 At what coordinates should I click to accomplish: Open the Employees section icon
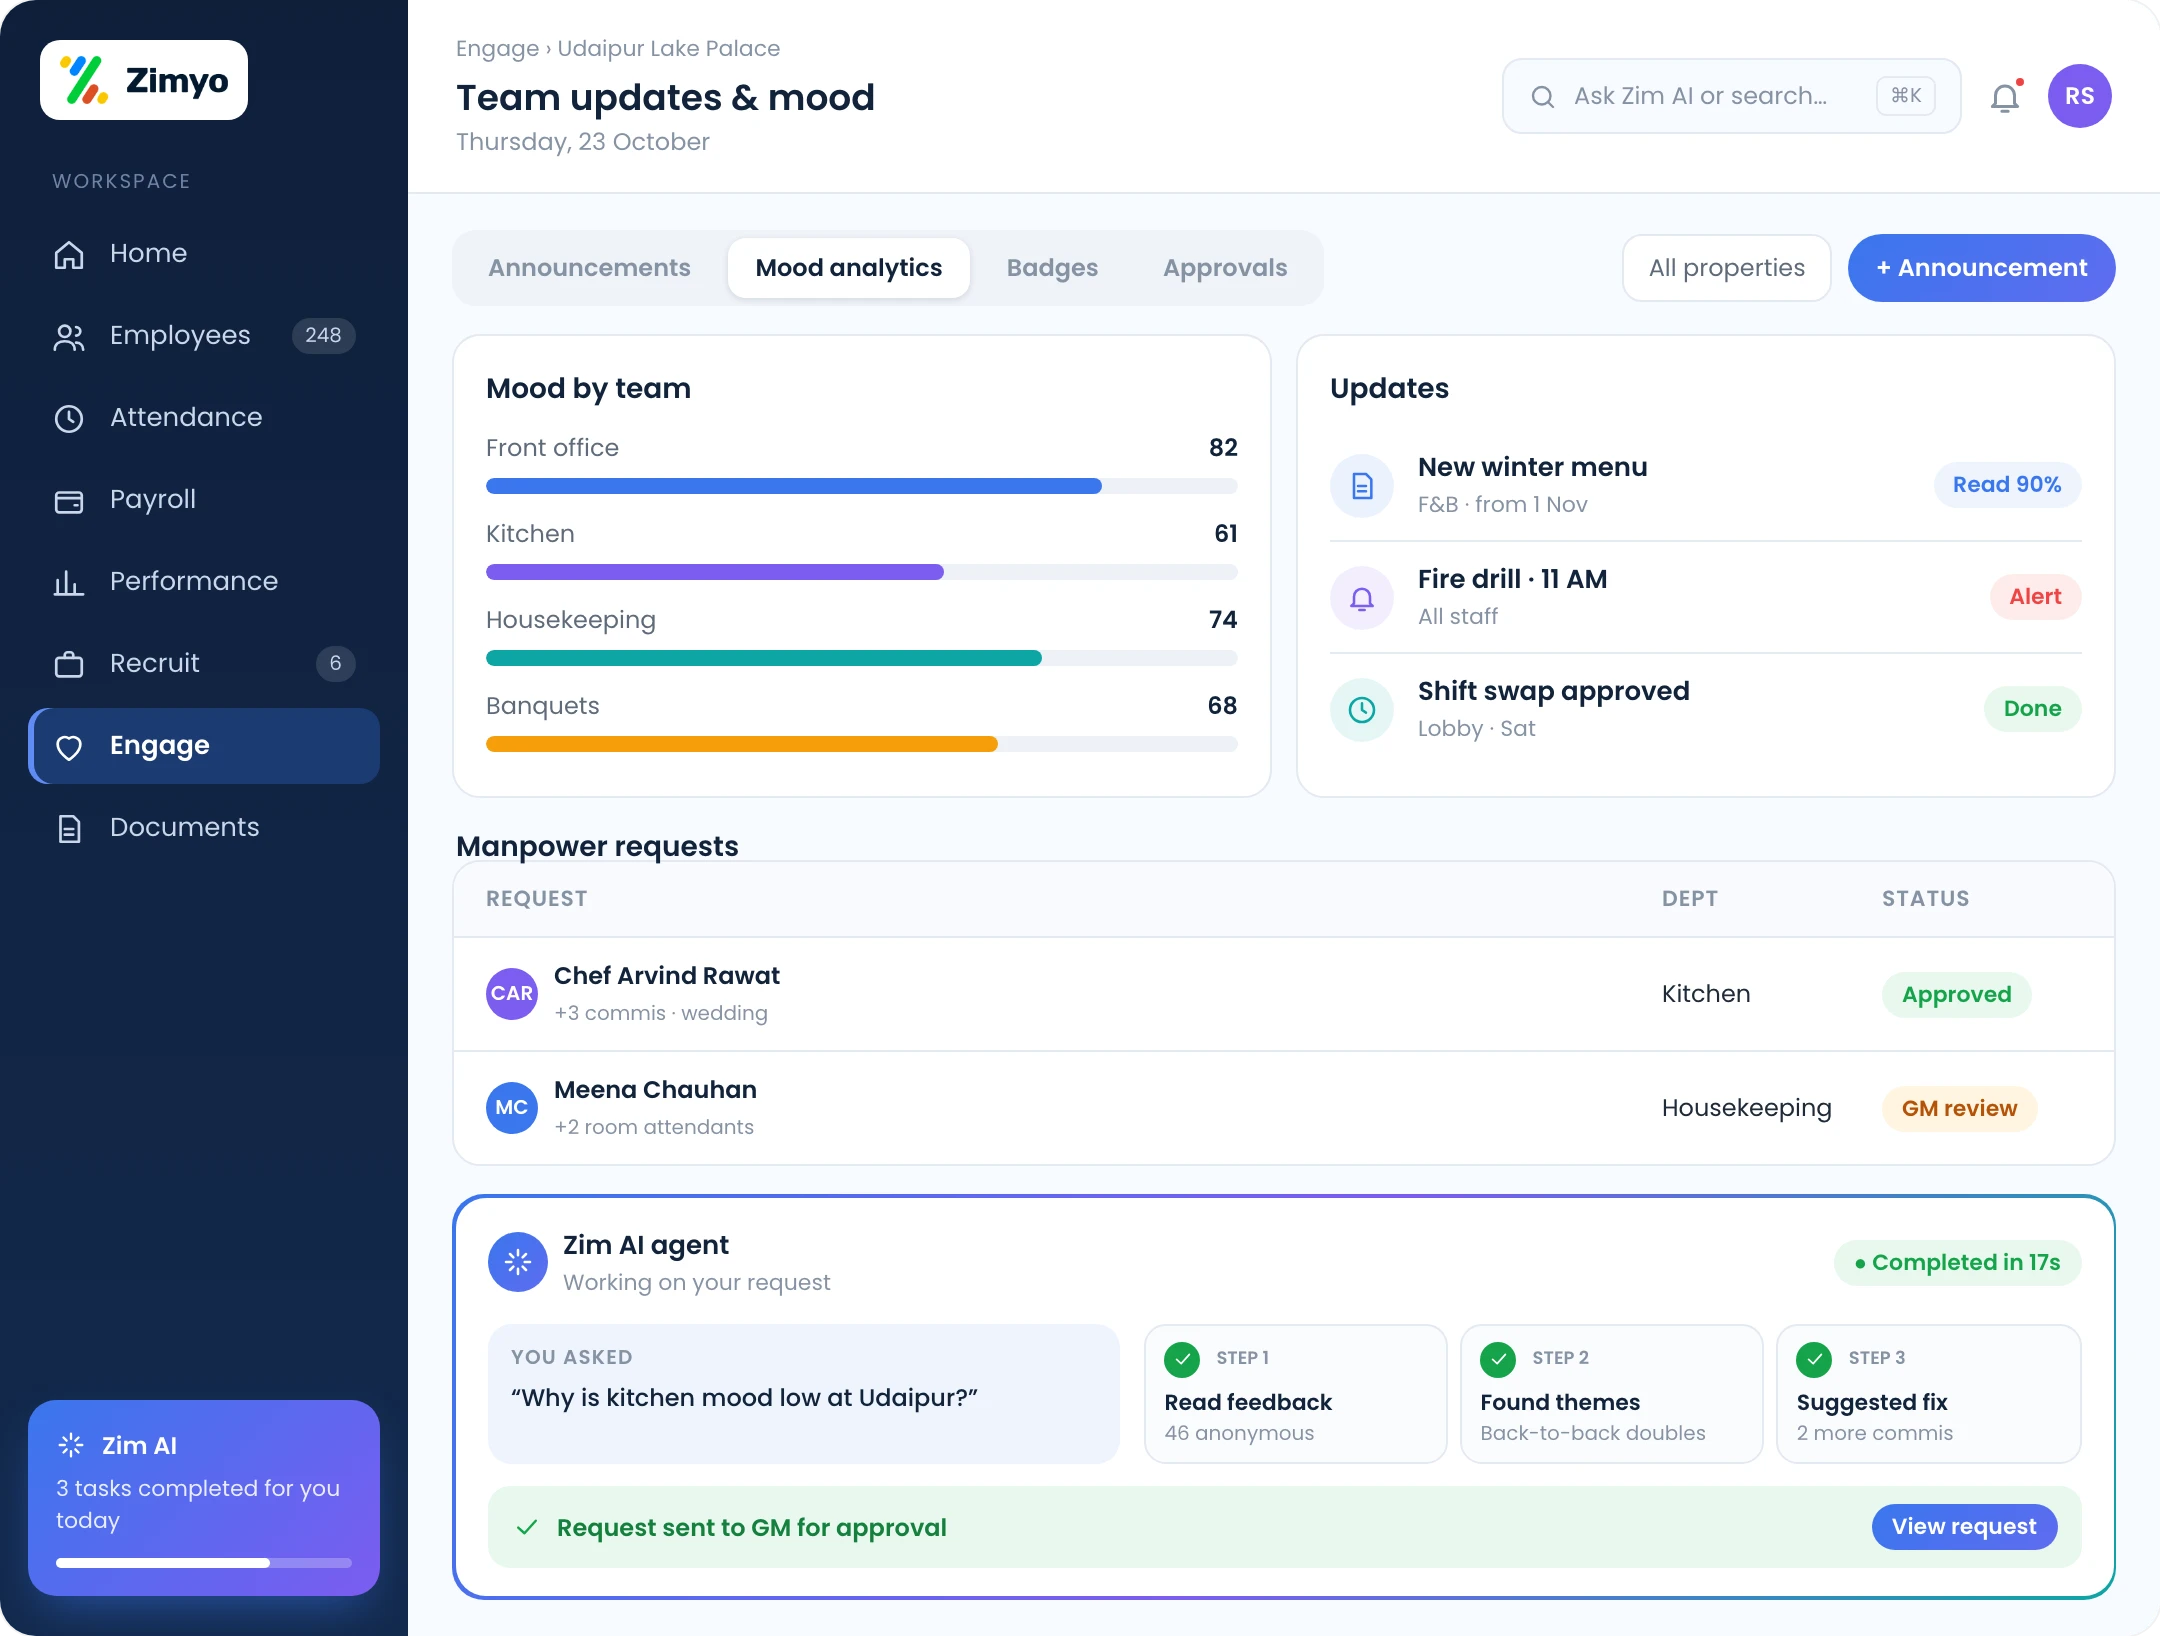click(69, 337)
